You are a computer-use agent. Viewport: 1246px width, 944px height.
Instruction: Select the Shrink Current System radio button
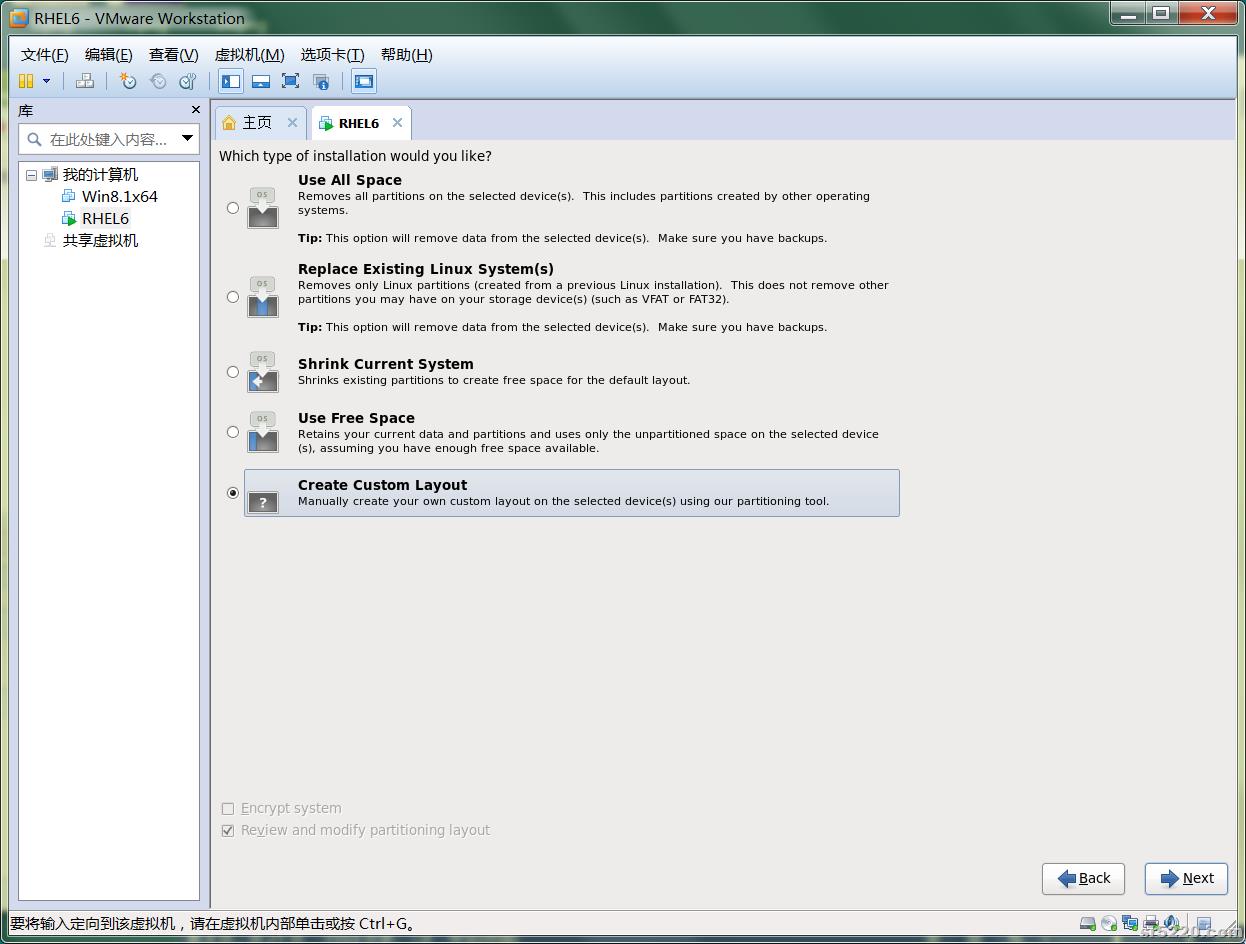tap(233, 372)
